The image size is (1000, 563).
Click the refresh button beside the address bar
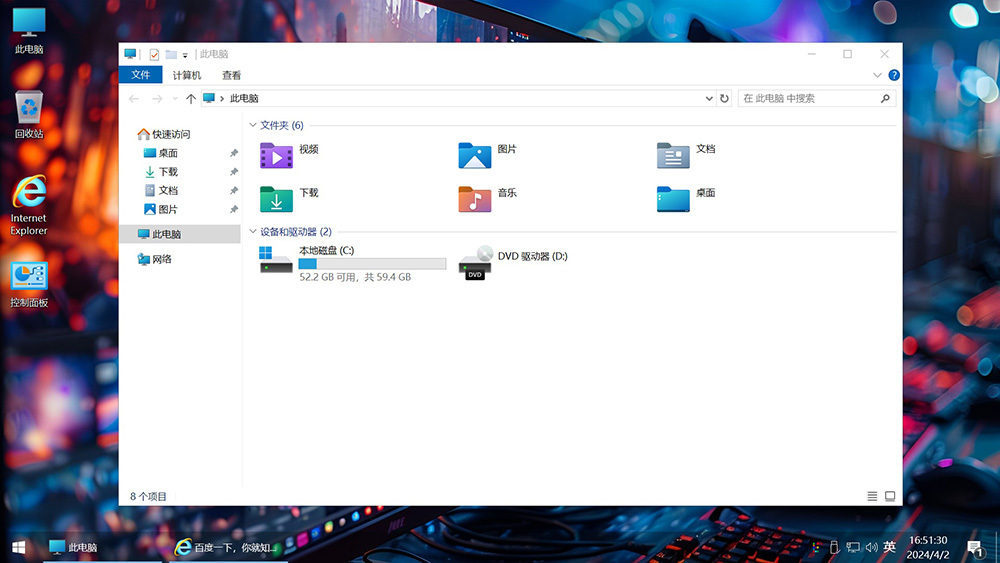coord(725,99)
